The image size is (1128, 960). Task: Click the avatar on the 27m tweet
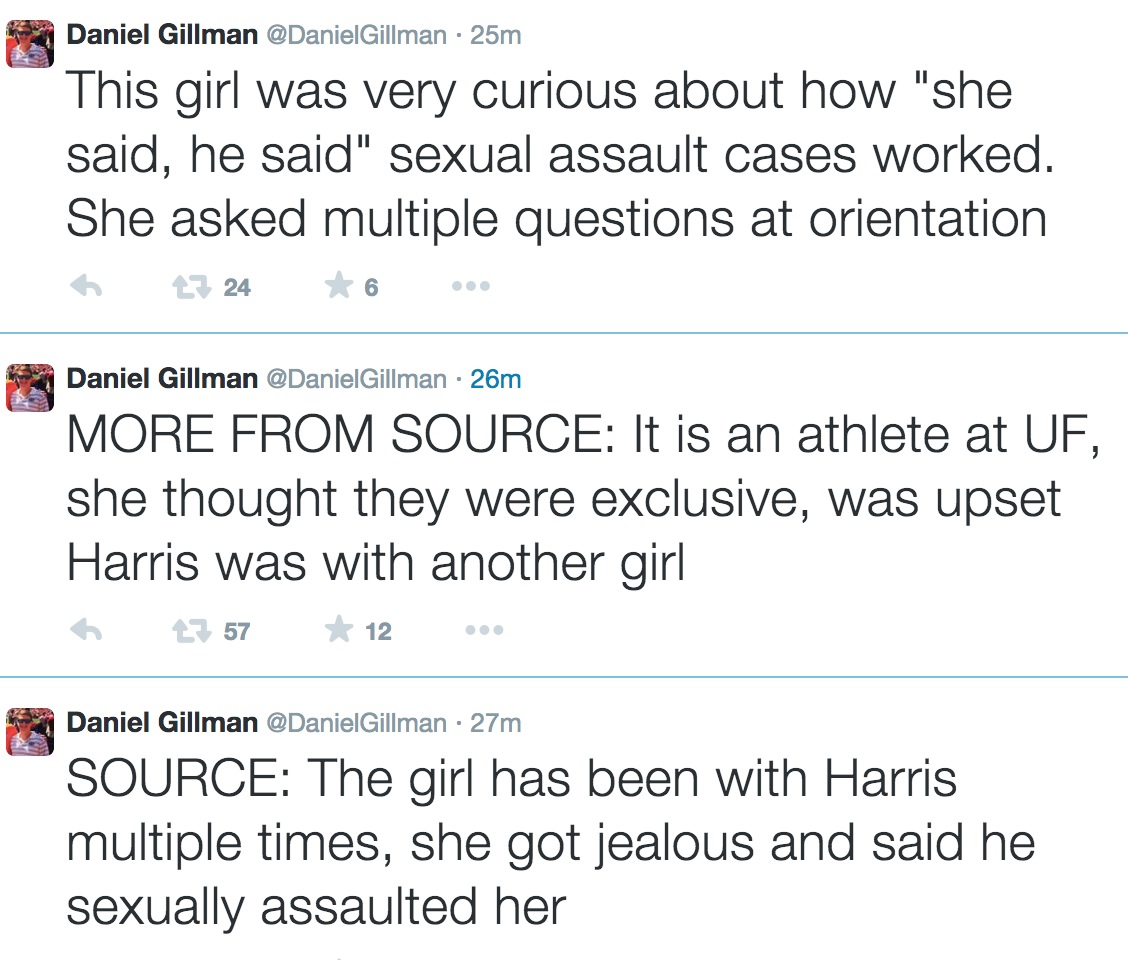point(29,733)
